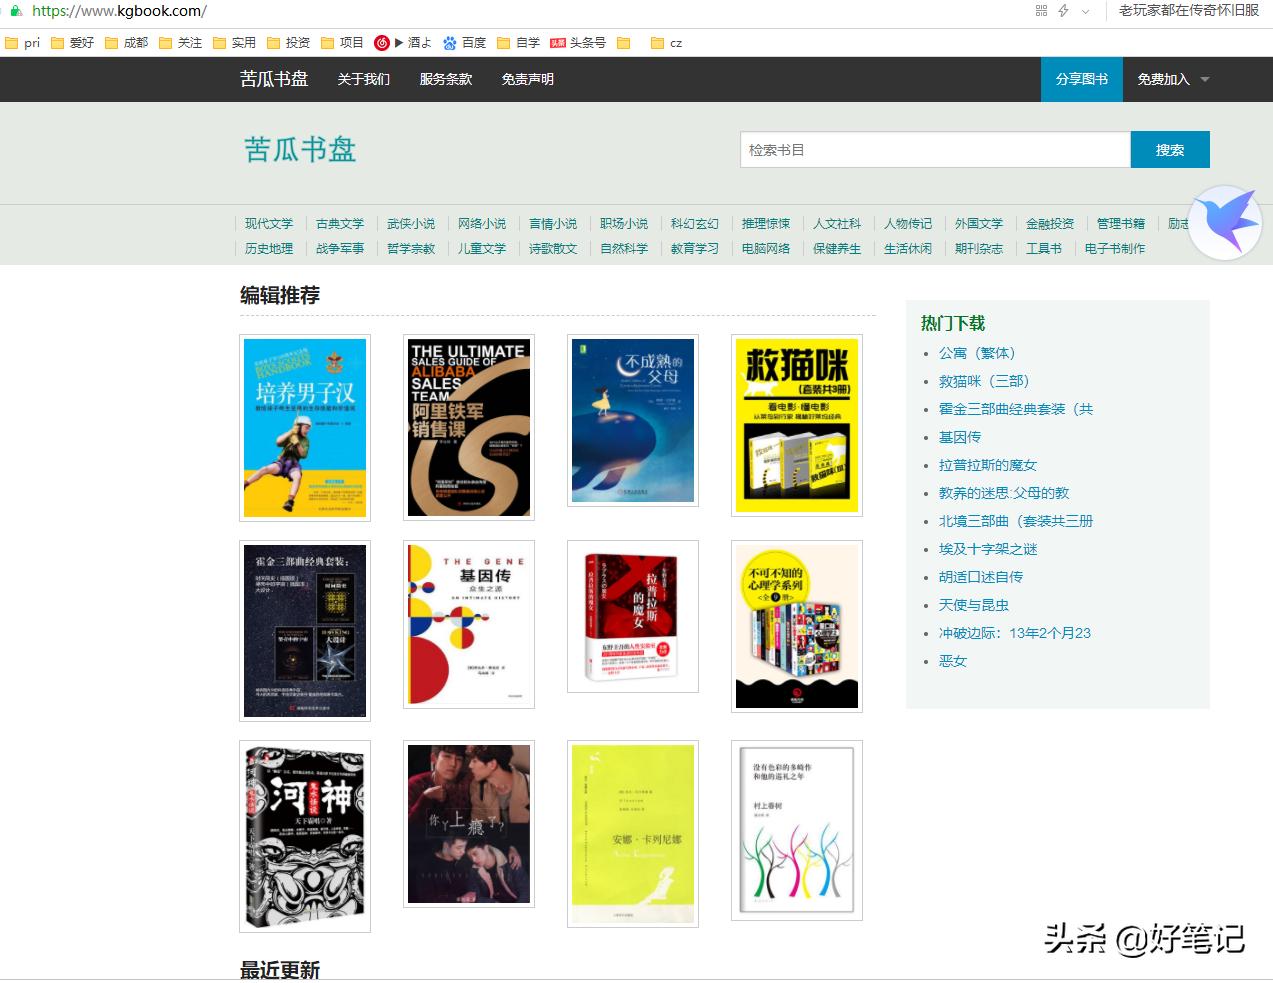Click the 分享图书 button
The image size is (1273, 983).
(x=1081, y=79)
